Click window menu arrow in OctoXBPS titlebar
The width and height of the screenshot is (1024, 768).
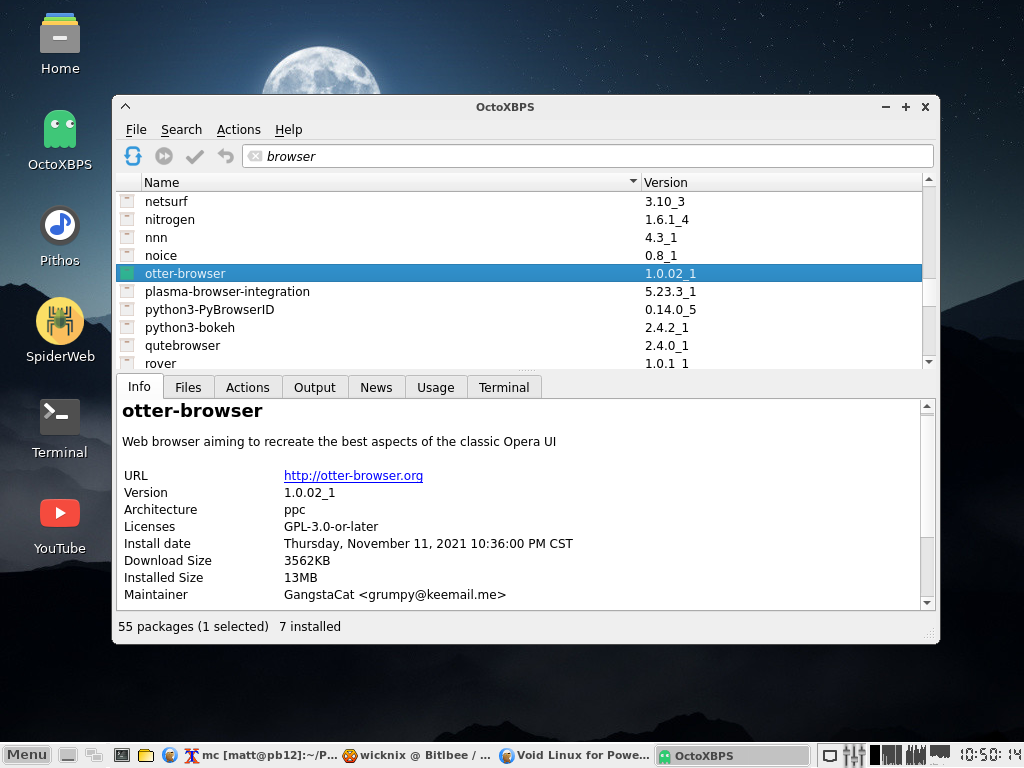coord(126,106)
